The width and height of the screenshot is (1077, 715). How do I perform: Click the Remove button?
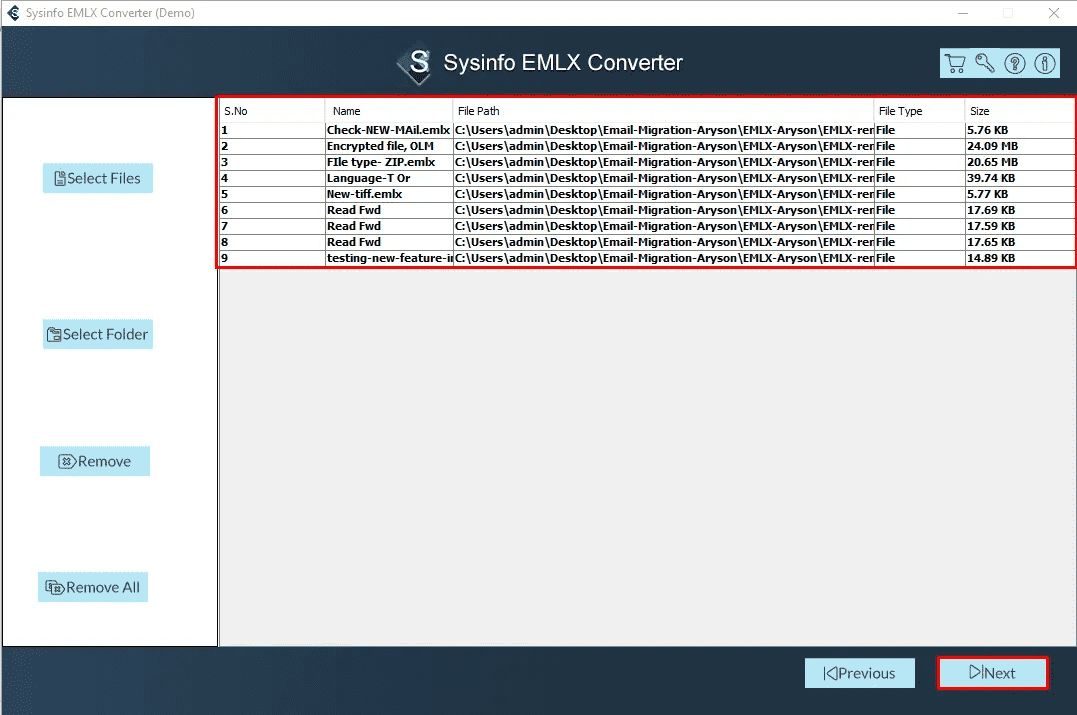point(95,461)
